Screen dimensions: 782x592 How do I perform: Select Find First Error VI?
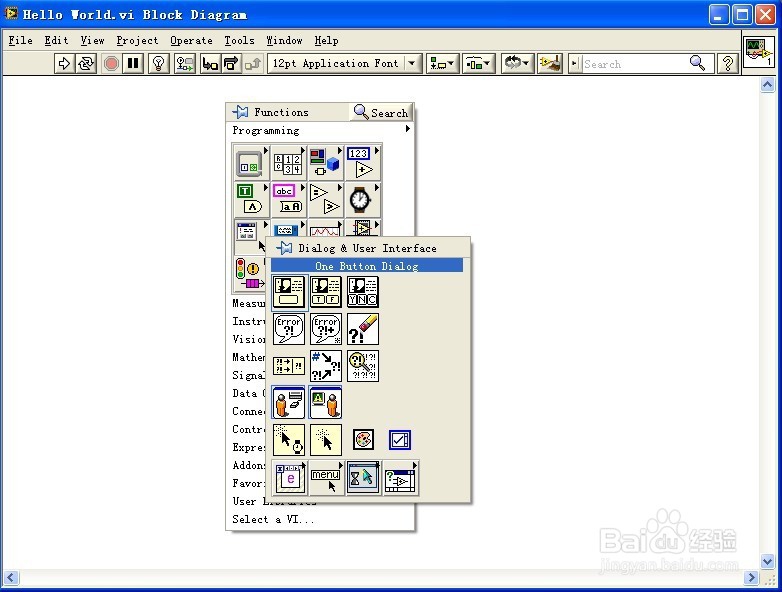[x=363, y=366]
